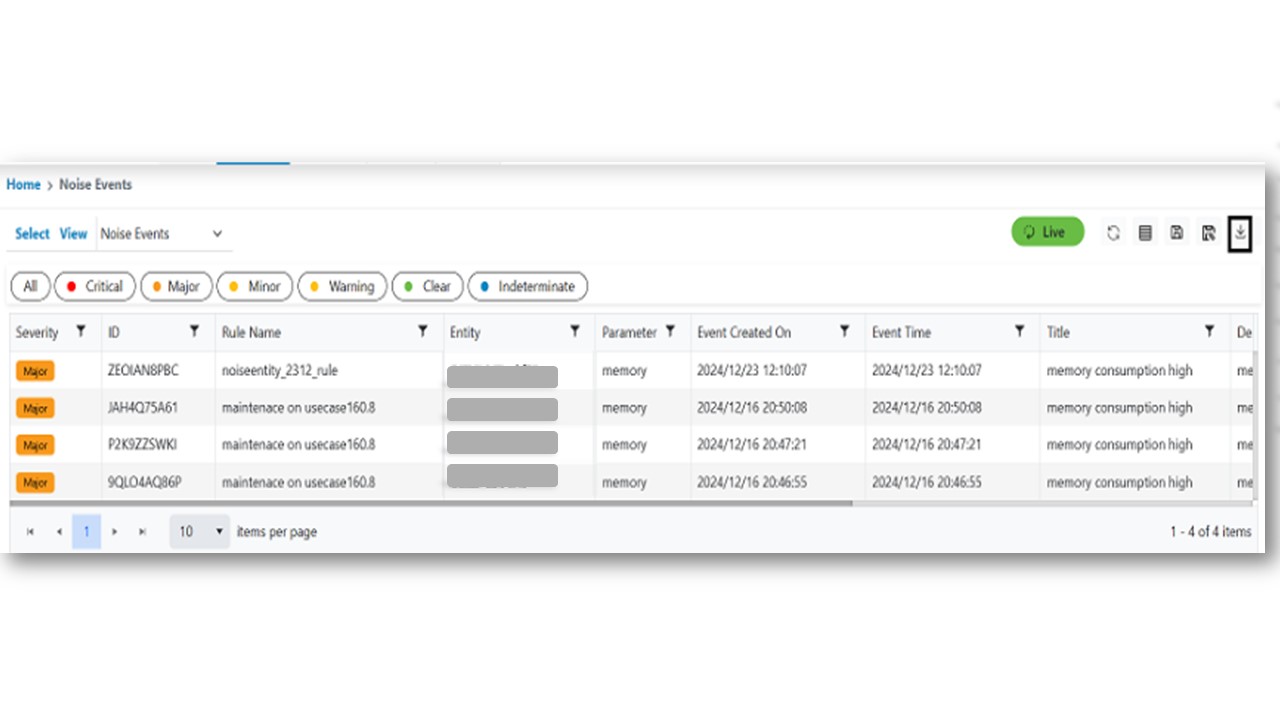Click the Home breadcrumb link
This screenshot has width=1280, height=720.
(x=23, y=185)
